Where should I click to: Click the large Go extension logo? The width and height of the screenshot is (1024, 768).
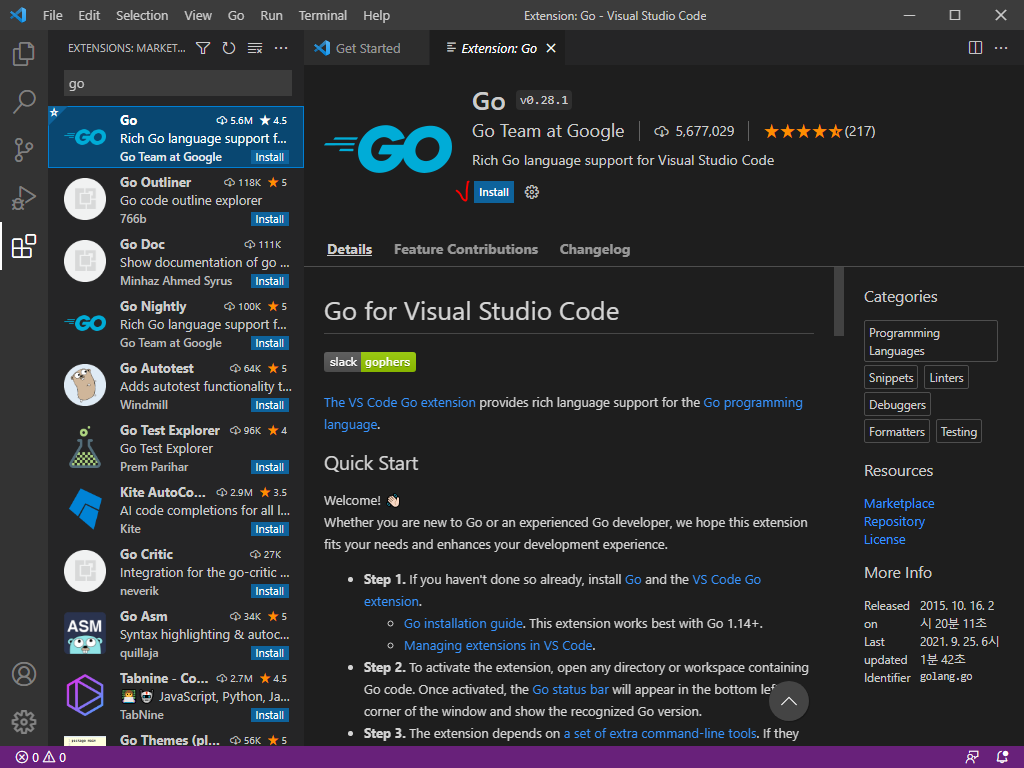tap(388, 149)
